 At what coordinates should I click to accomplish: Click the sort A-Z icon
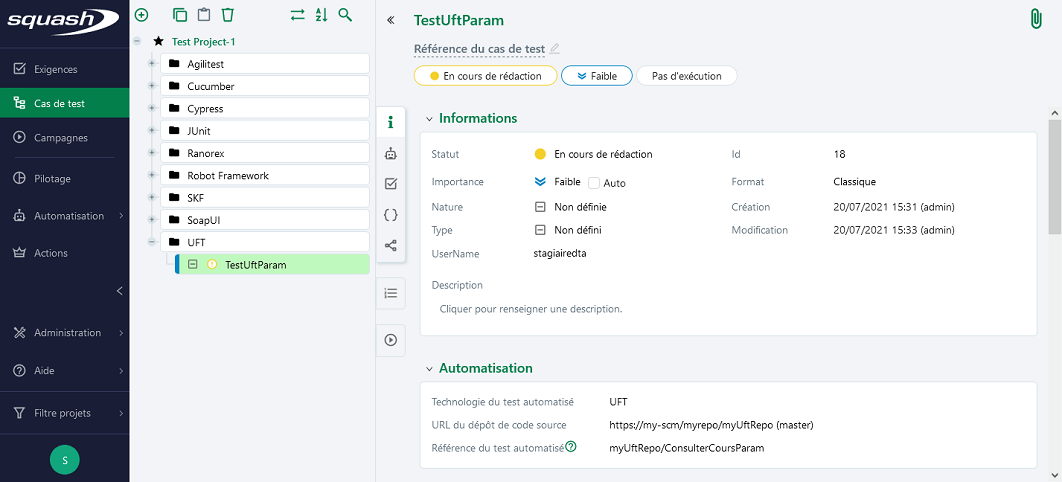coord(321,15)
